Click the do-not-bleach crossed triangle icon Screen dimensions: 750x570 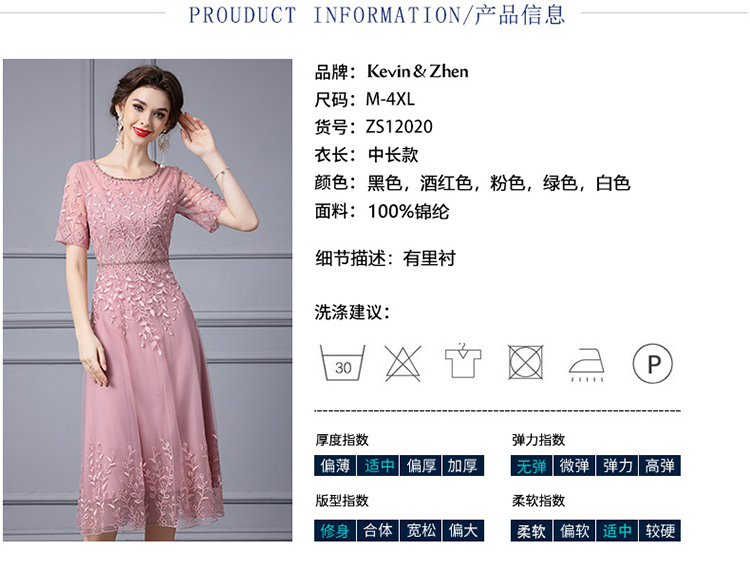[x=403, y=363]
